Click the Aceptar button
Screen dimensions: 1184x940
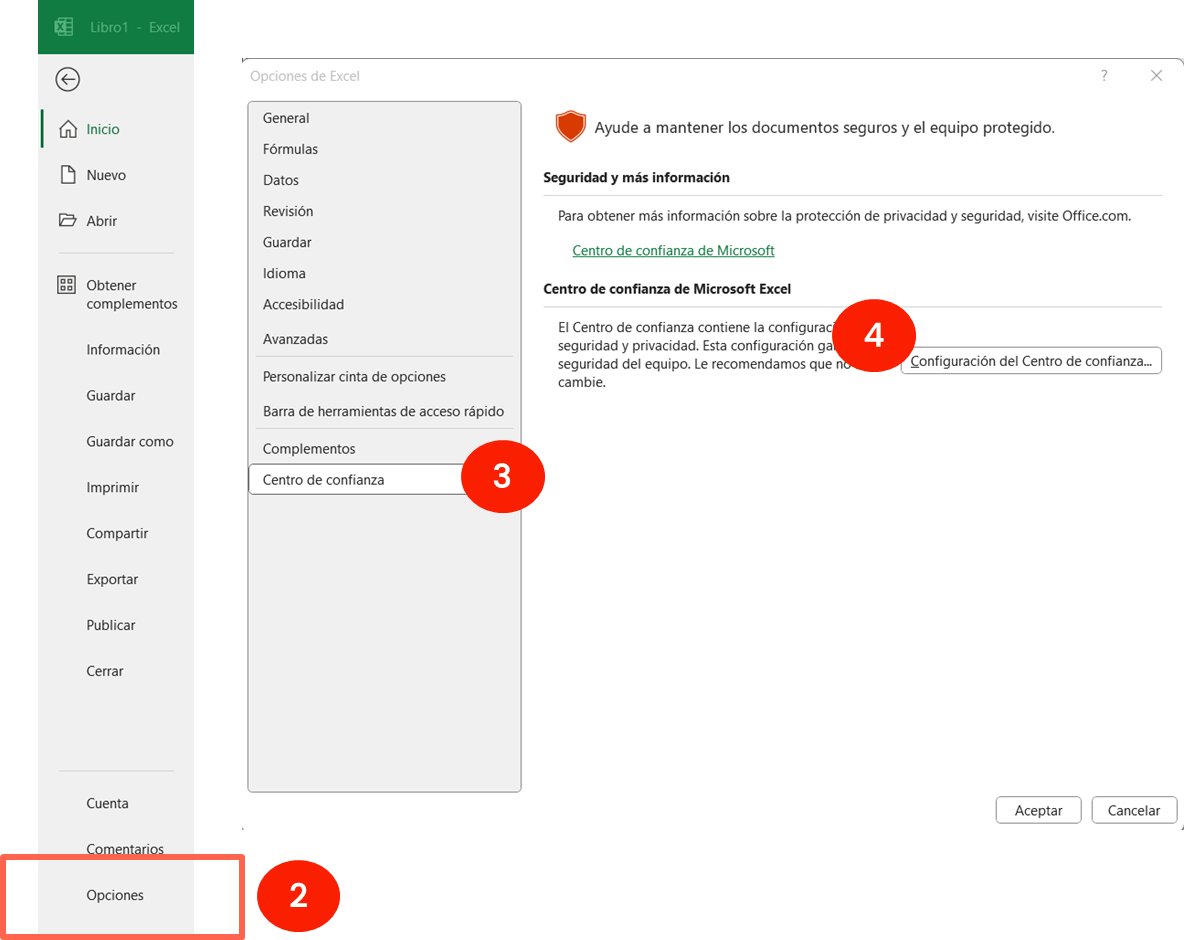tap(1038, 810)
